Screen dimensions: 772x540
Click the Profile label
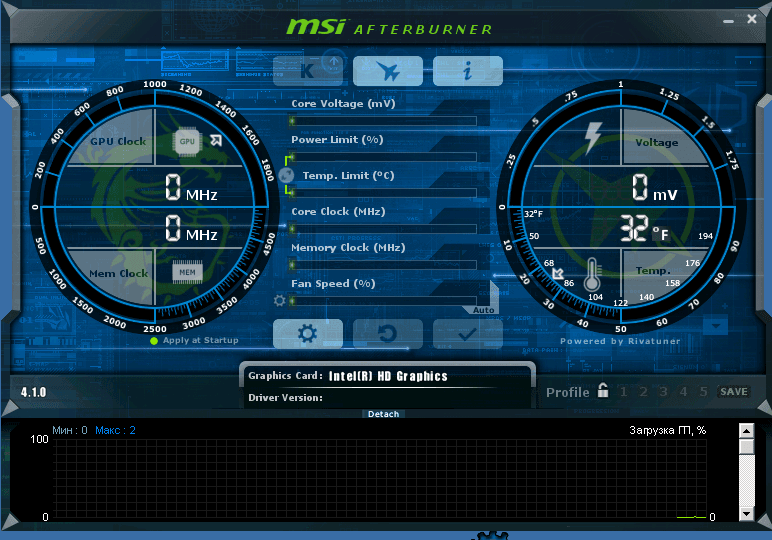[568, 392]
